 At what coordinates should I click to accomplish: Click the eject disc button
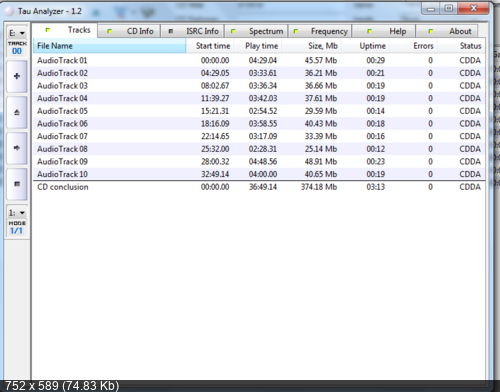pos(17,112)
